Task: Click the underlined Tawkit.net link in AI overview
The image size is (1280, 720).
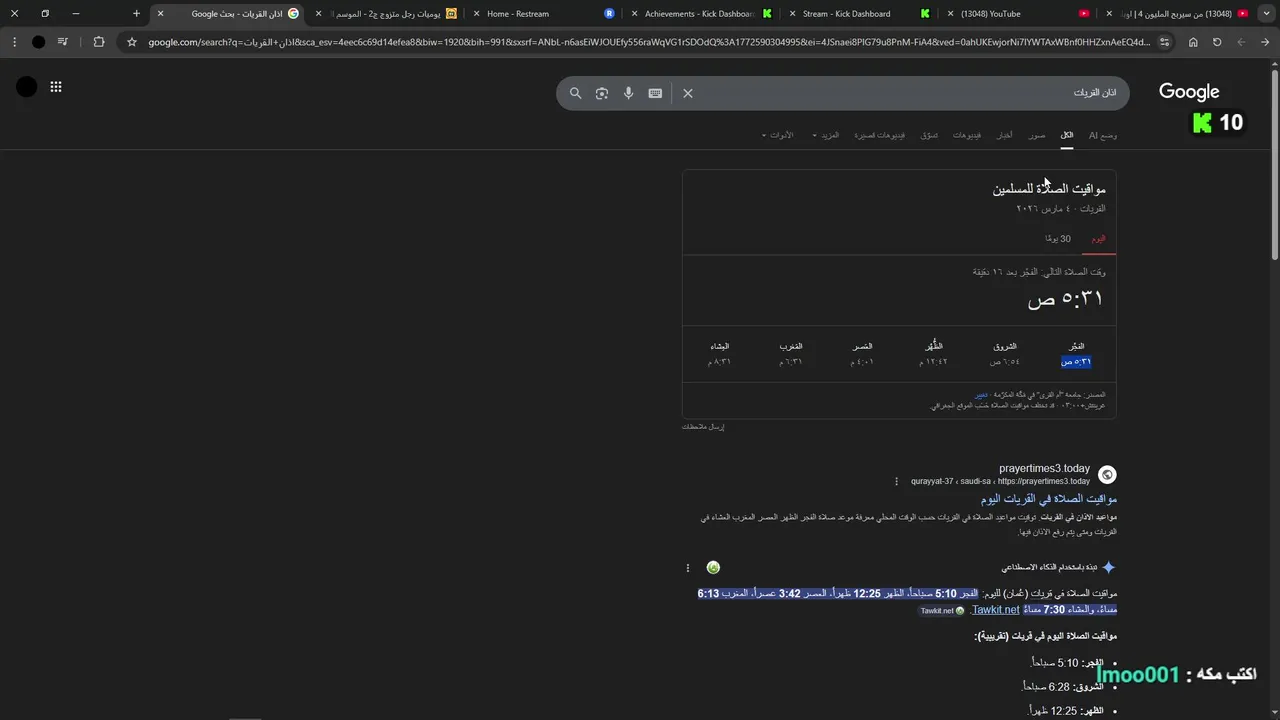Action: pos(995,610)
